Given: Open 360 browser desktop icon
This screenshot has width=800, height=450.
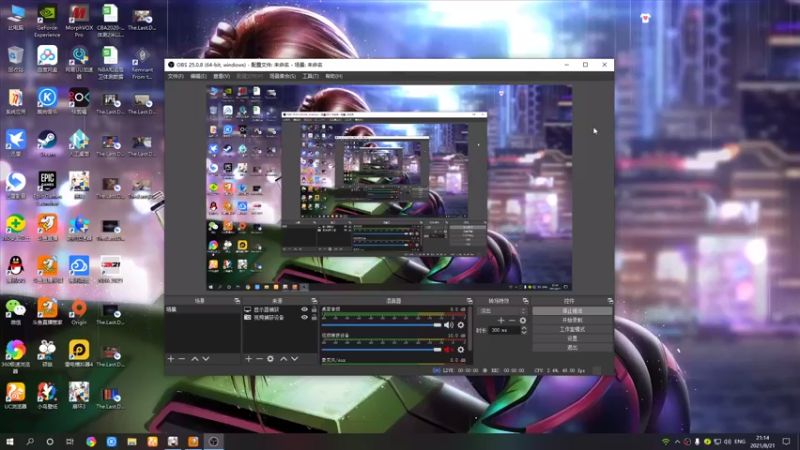Looking at the screenshot, I should pos(16,357).
